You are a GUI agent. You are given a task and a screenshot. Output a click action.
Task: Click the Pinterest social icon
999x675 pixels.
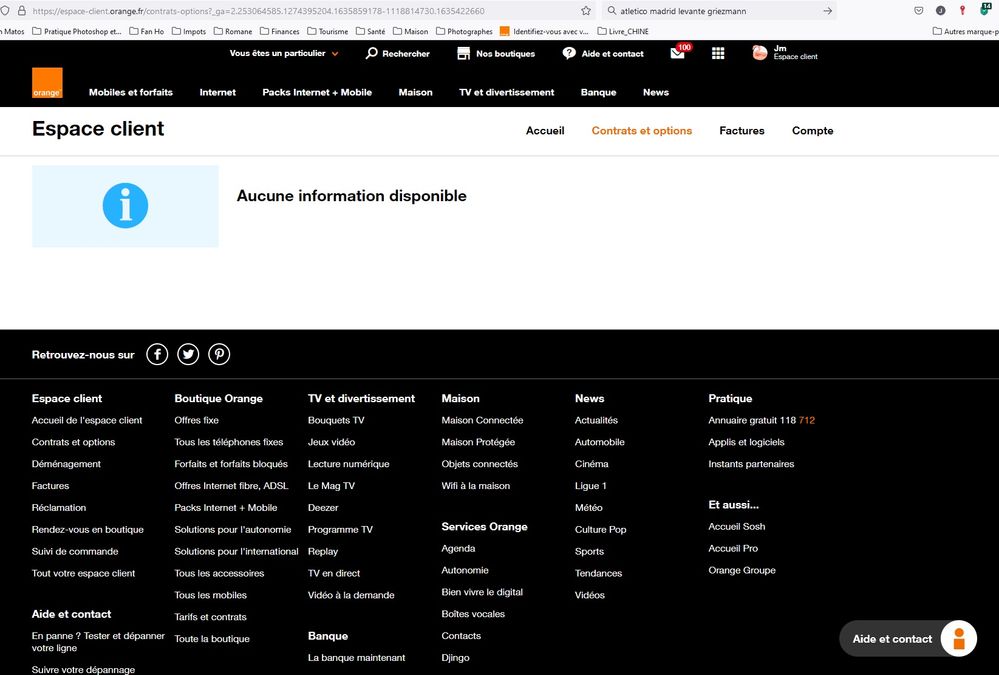(x=219, y=354)
